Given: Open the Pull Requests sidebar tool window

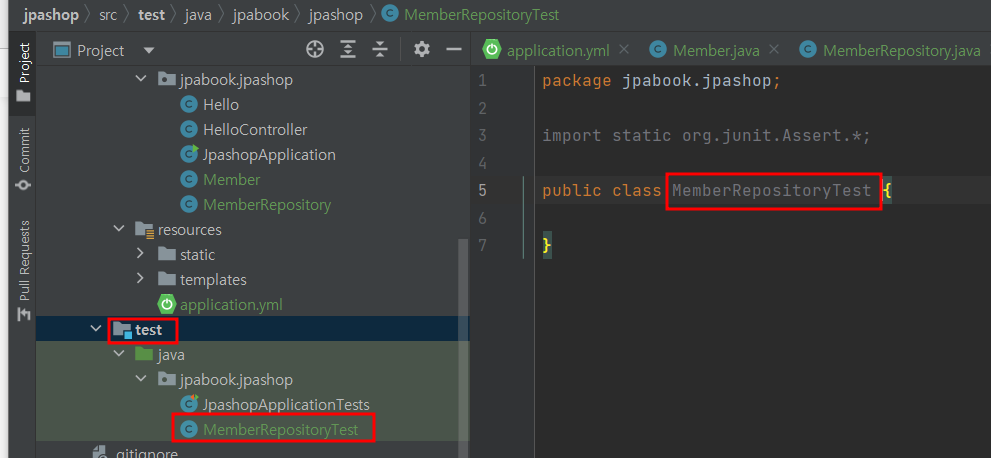Looking at the screenshot, I should [x=24, y=270].
